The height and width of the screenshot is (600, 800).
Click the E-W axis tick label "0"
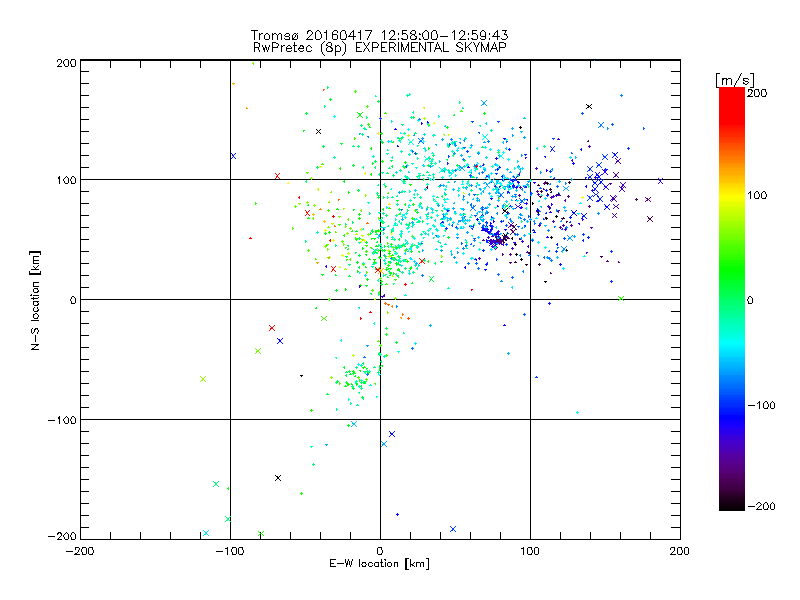(x=380, y=551)
